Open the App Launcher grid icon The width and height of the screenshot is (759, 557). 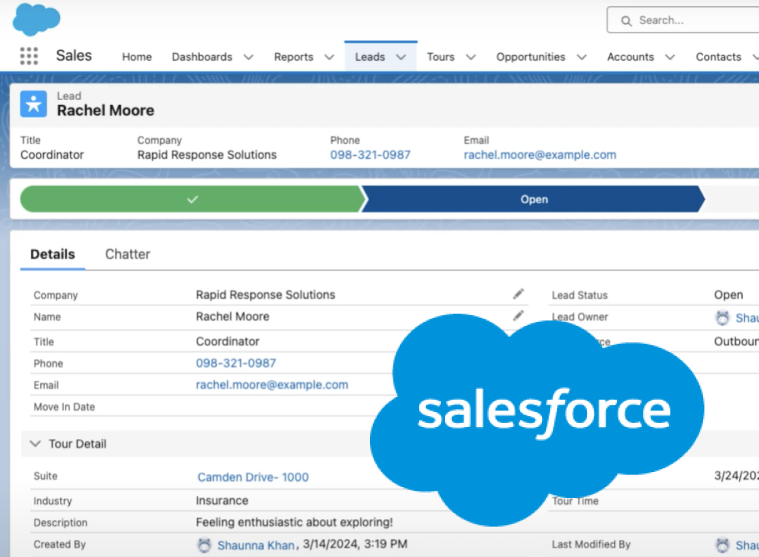(29, 56)
